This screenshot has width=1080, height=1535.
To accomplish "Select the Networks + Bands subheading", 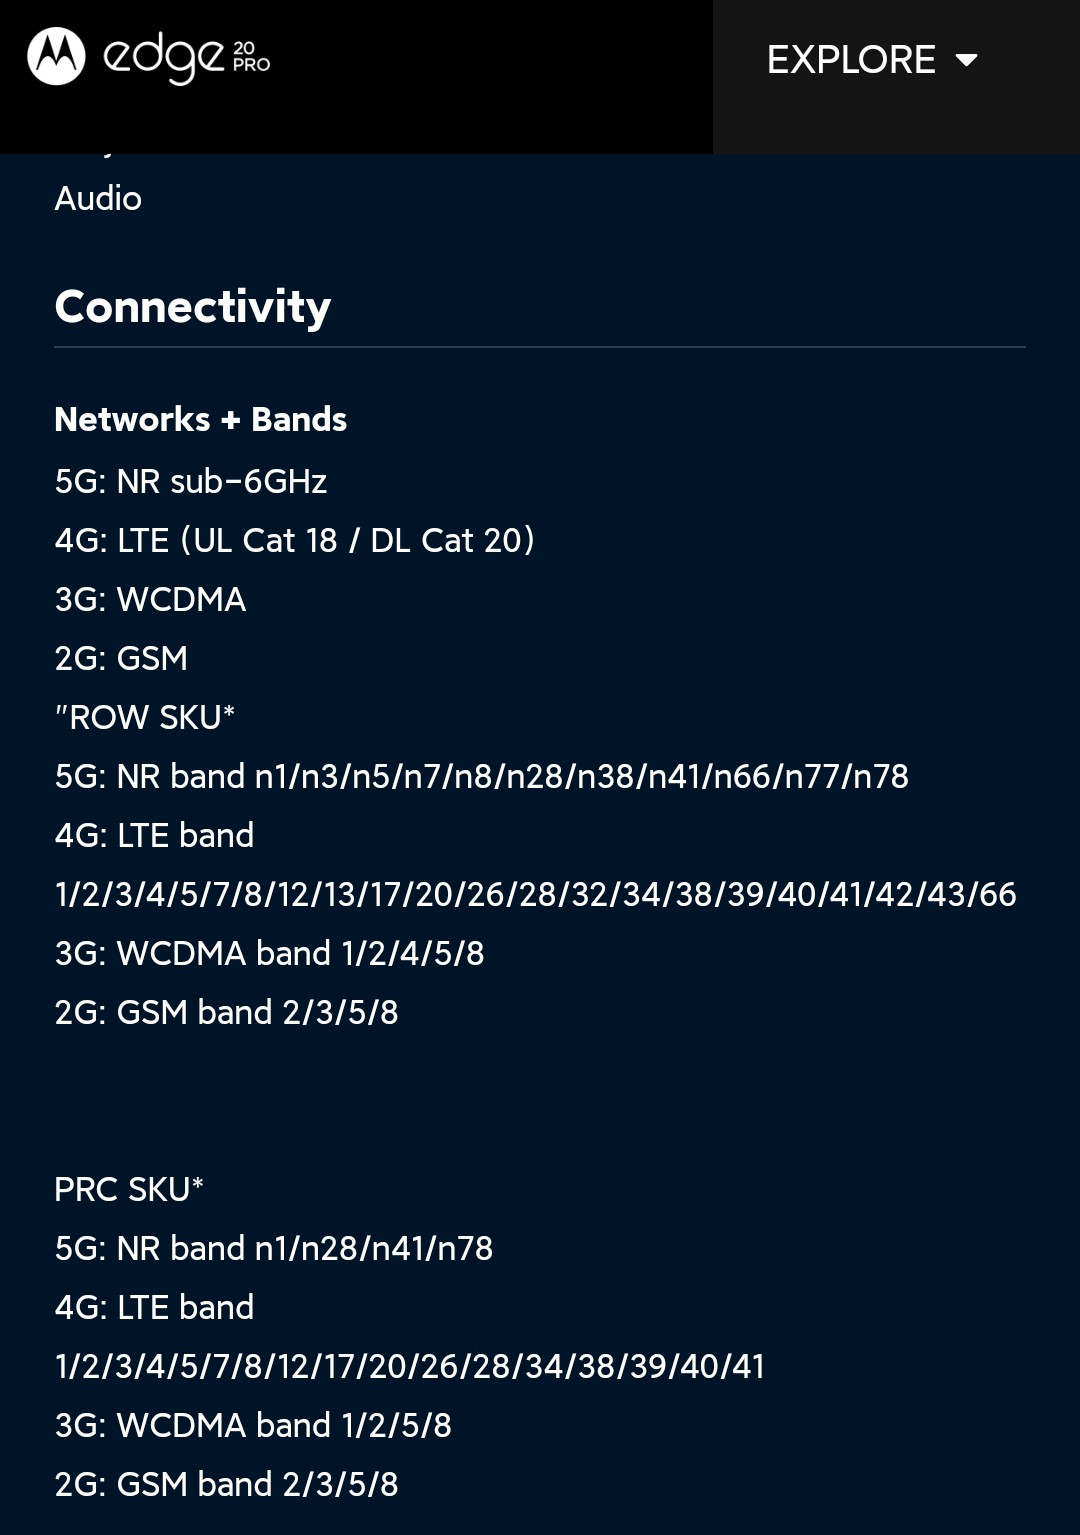I will (201, 419).
